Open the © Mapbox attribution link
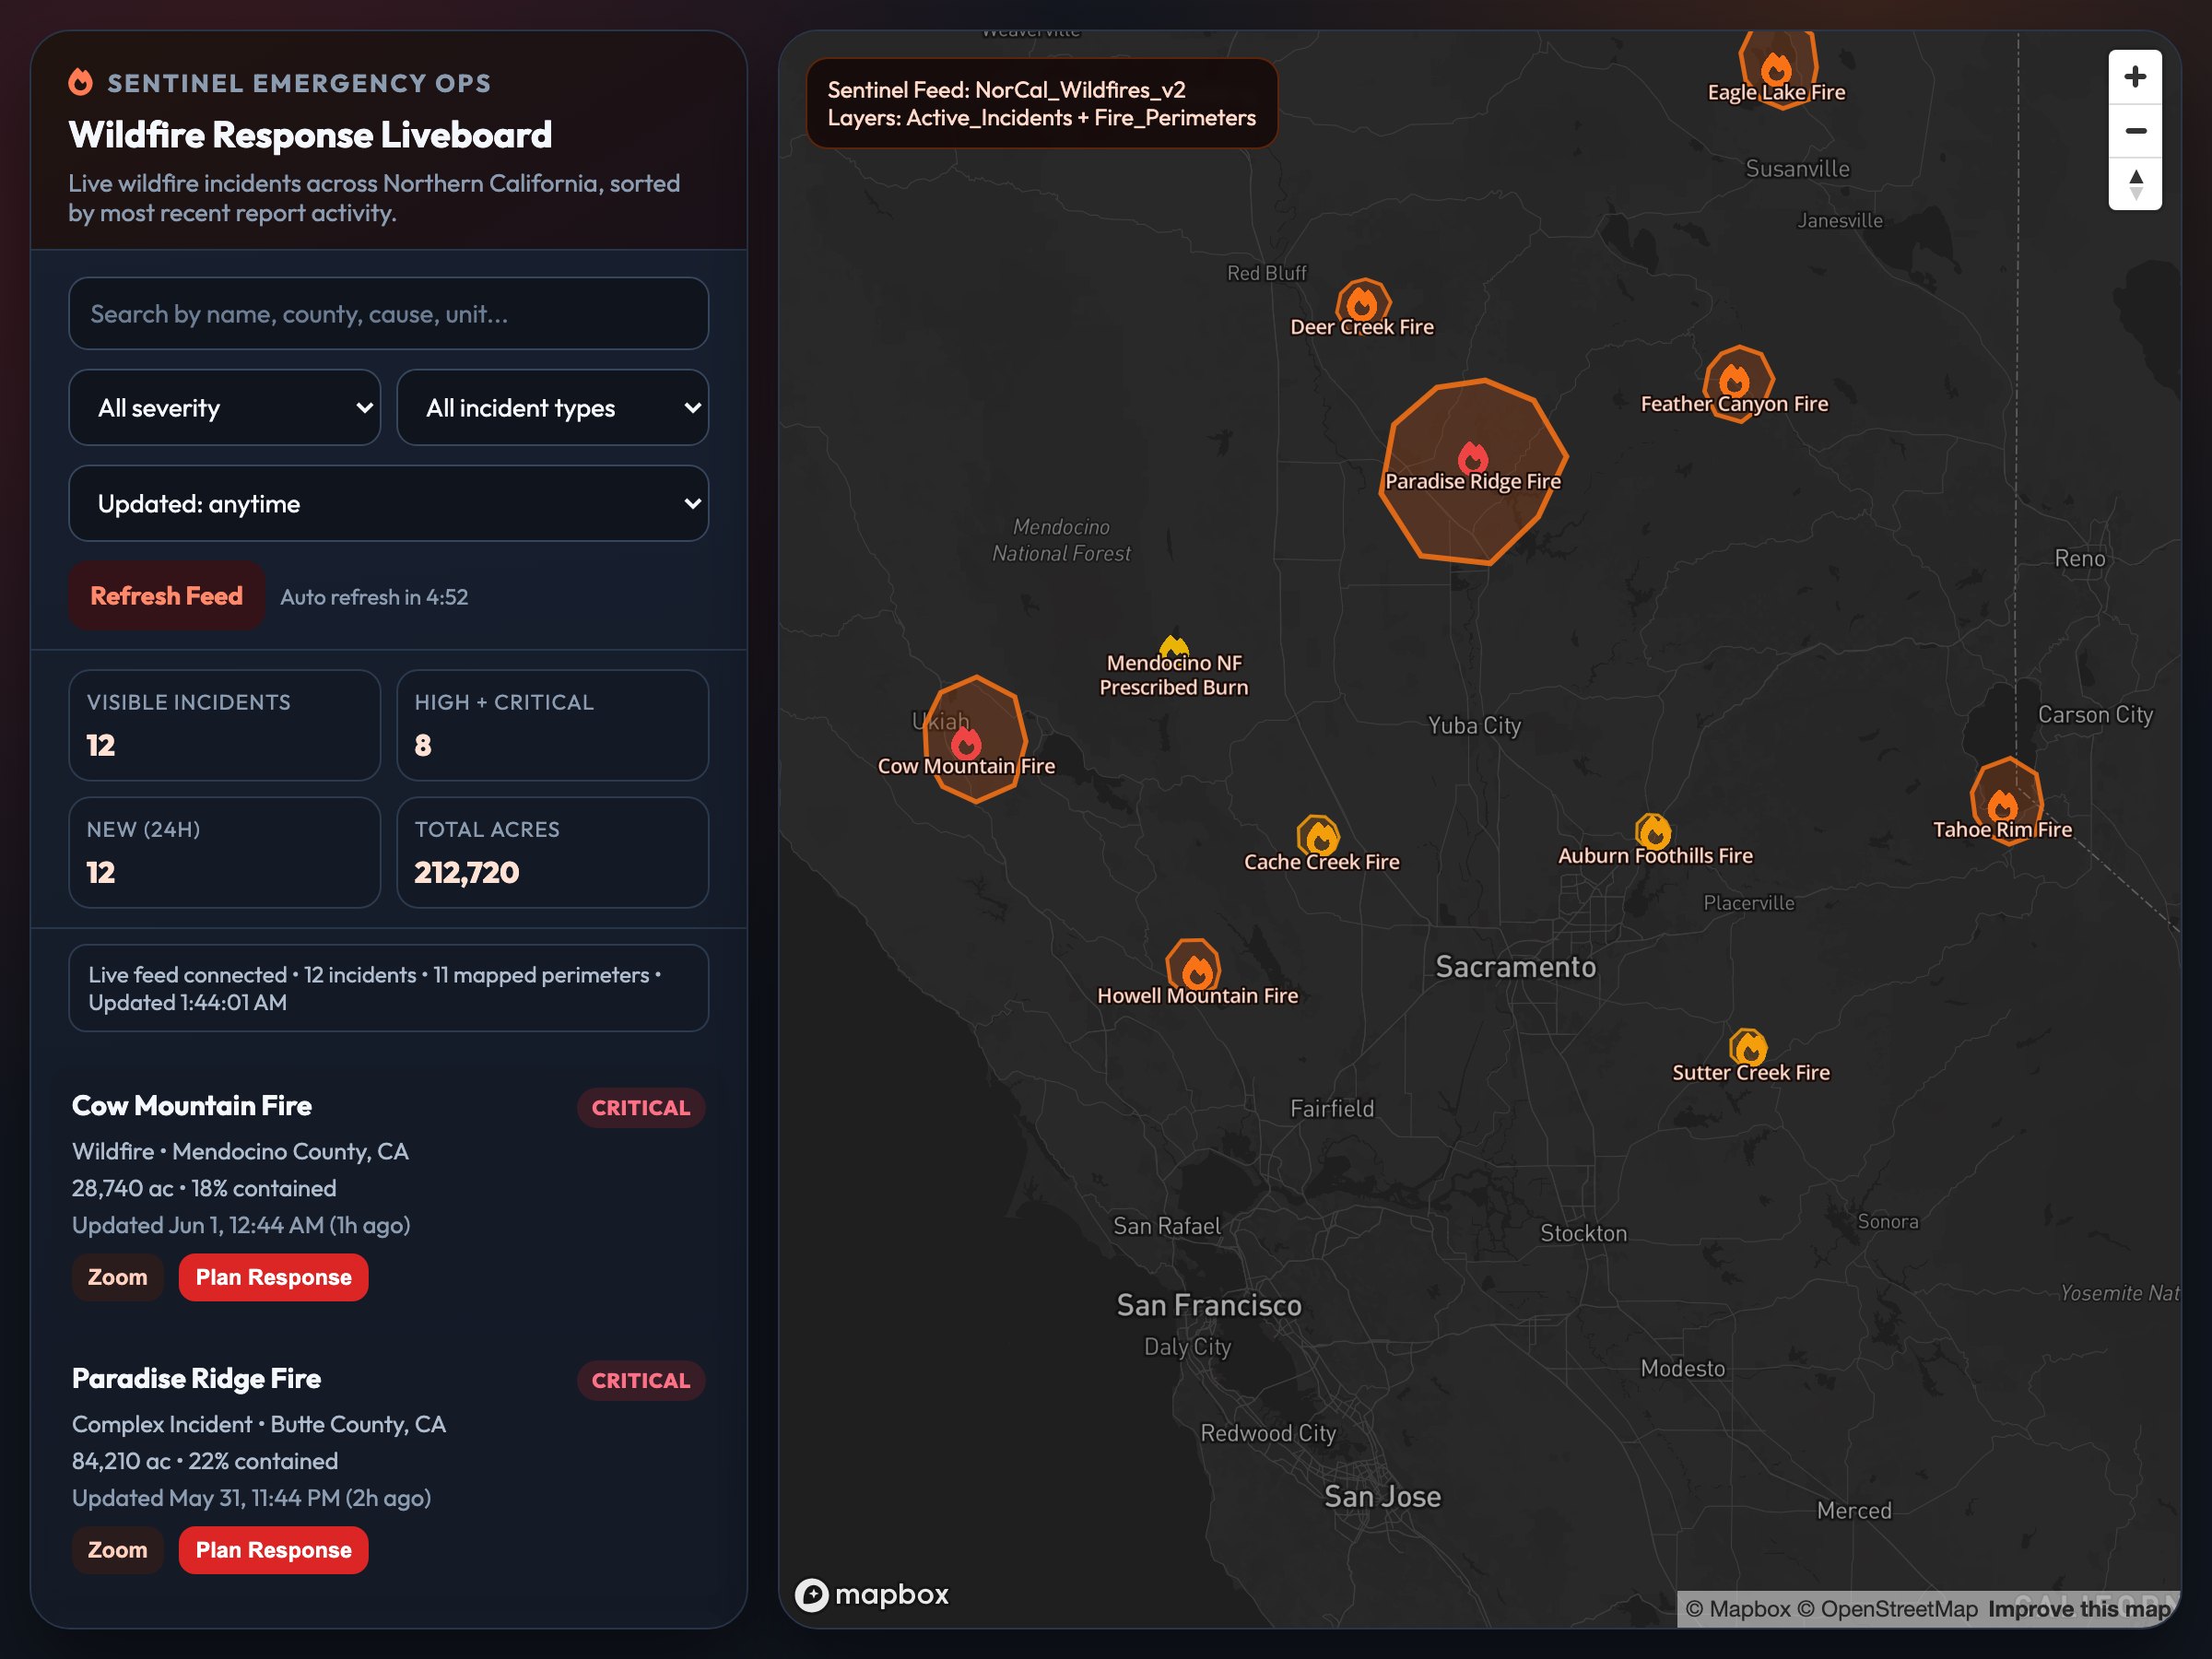2212x1659 pixels. (x=1738, y=1609)
